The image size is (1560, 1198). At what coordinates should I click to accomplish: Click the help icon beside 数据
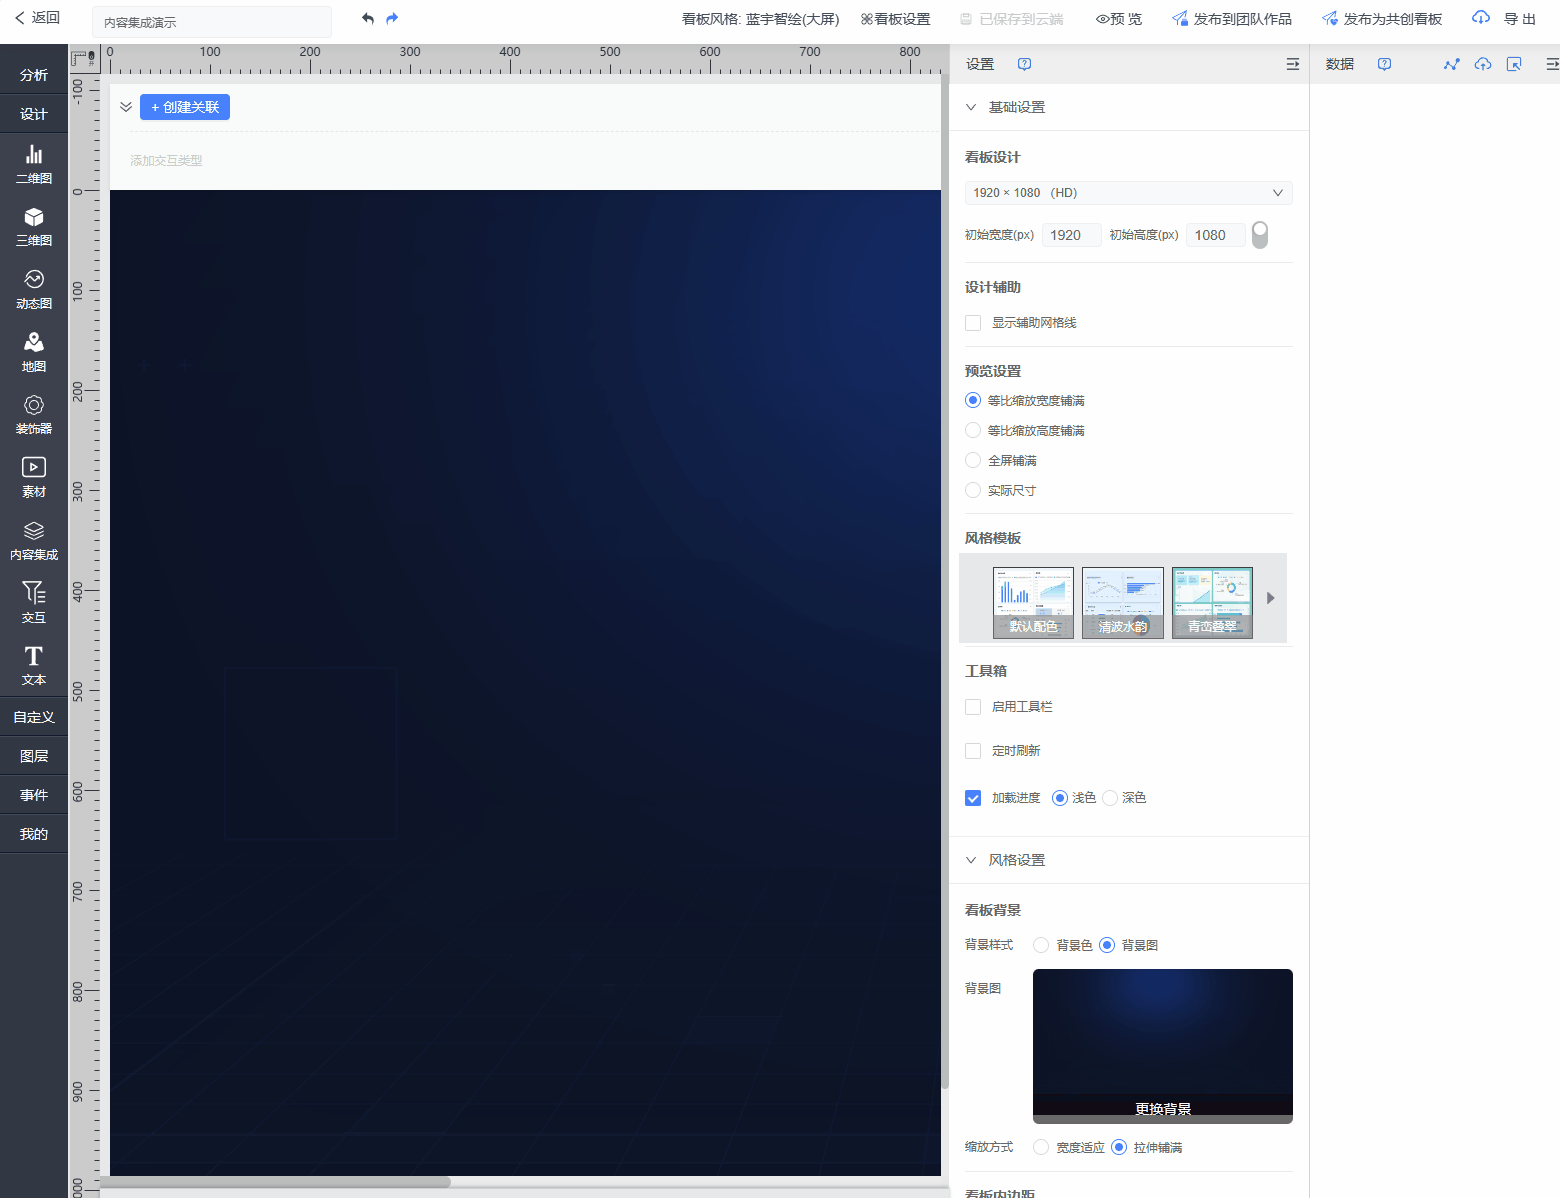1384,64
